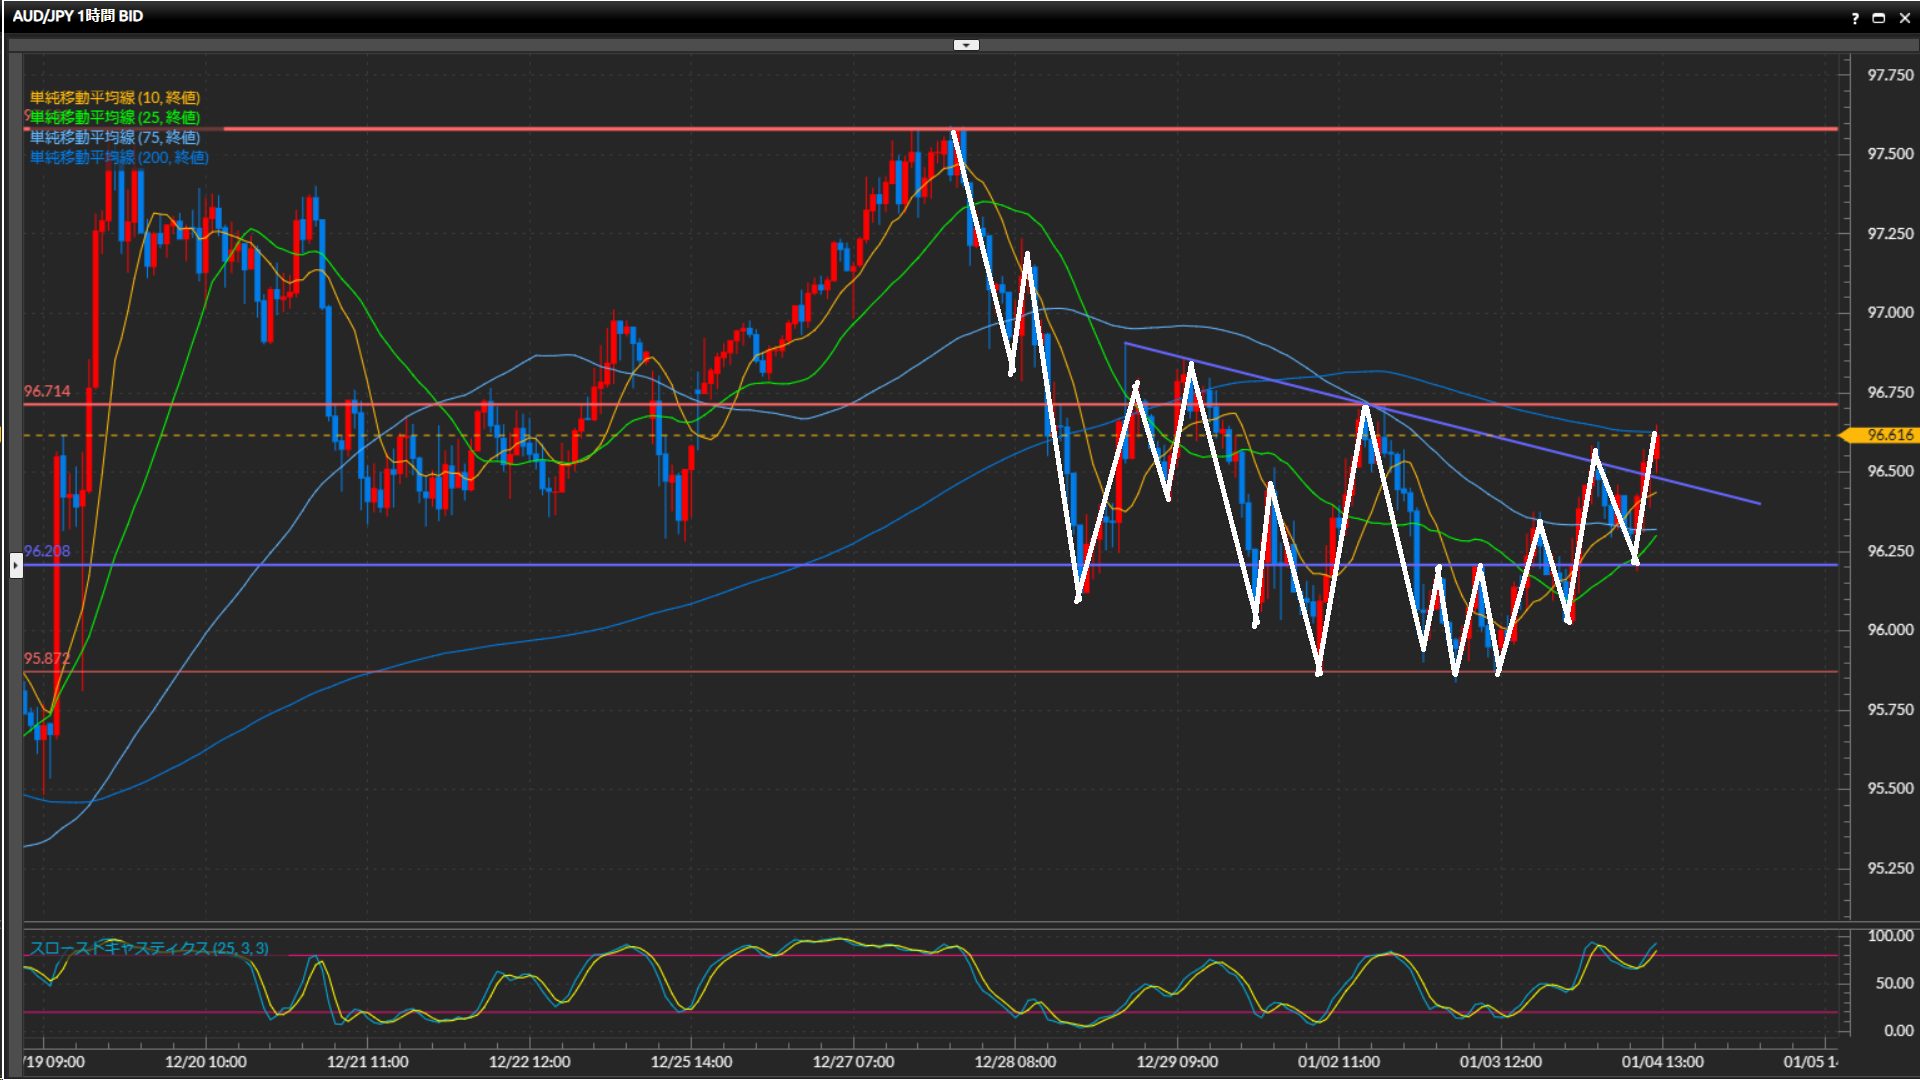This screenshot has width=1920, height=1080.
Task: Select the slow stochastics (25,3,3) indicator label
Action: coord(148,947)
